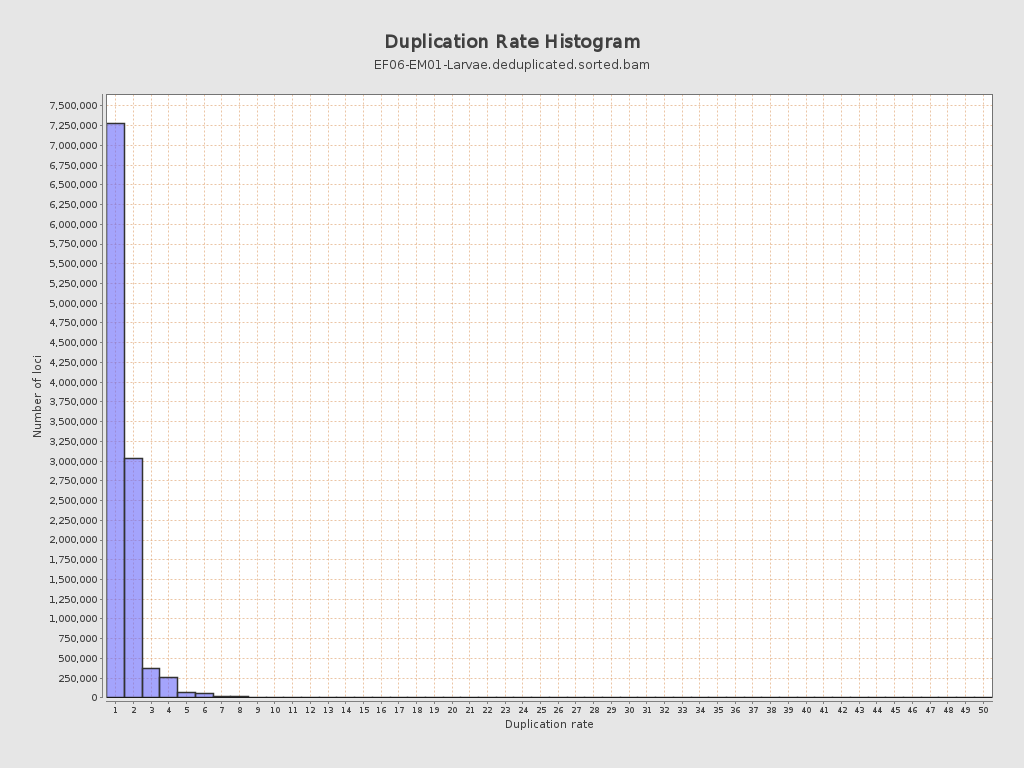Select the histogram bar for duplication rate 4

[x=168, y=687]
